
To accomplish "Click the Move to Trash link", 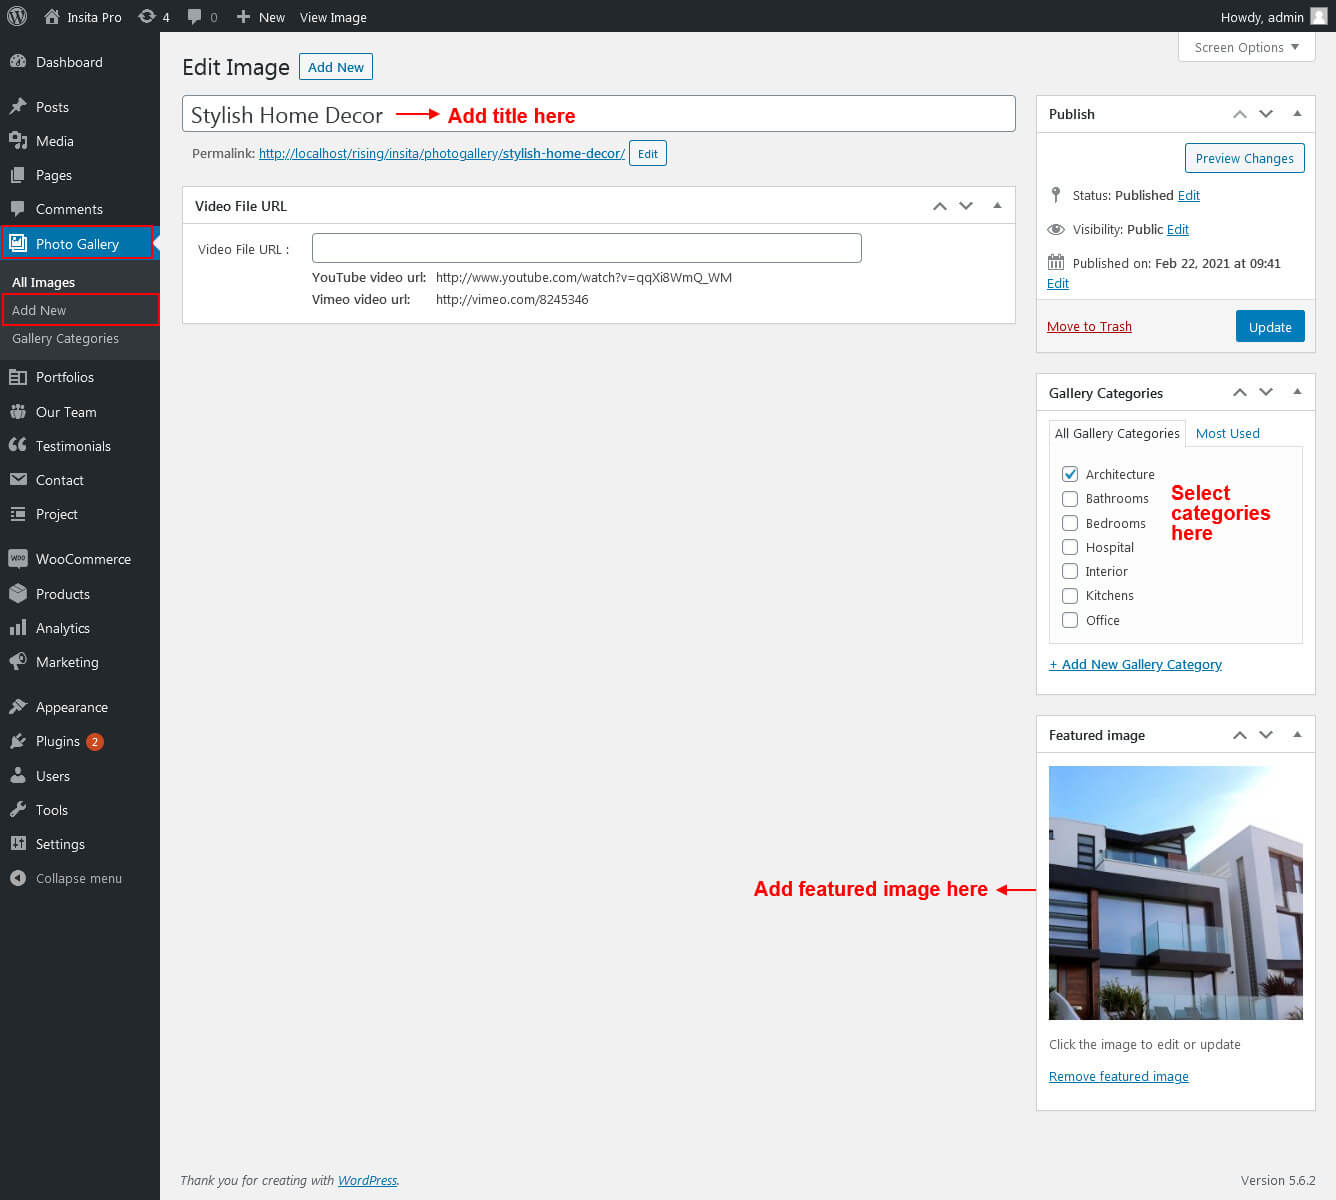I will pos(1089,326).
